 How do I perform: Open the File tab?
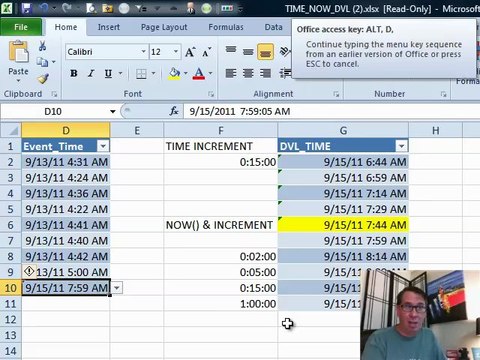pos(21,27)
